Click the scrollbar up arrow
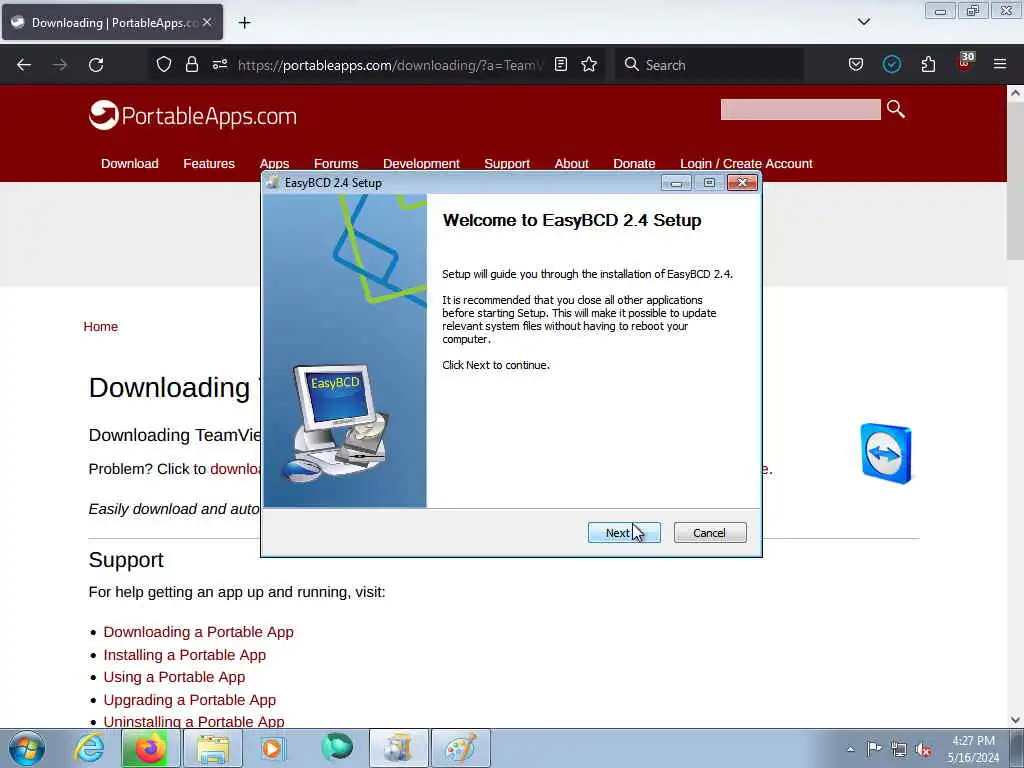Image resolution: width=1024 pixels, height=768 pixels. tap(1015, 93)
